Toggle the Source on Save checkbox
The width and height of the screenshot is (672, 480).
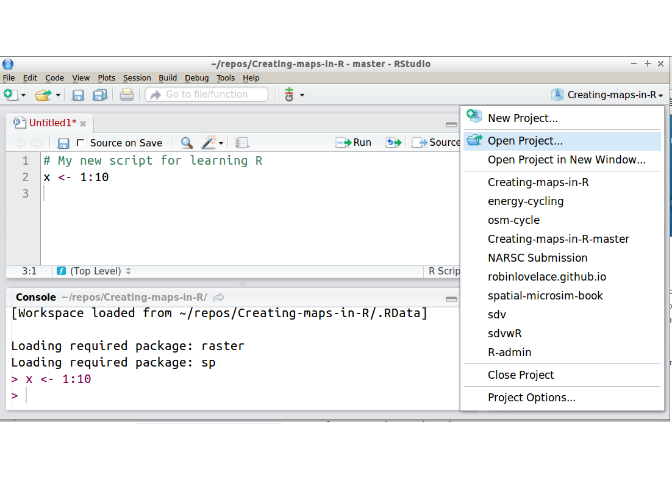pyautogui.click(x=80, y=142)
